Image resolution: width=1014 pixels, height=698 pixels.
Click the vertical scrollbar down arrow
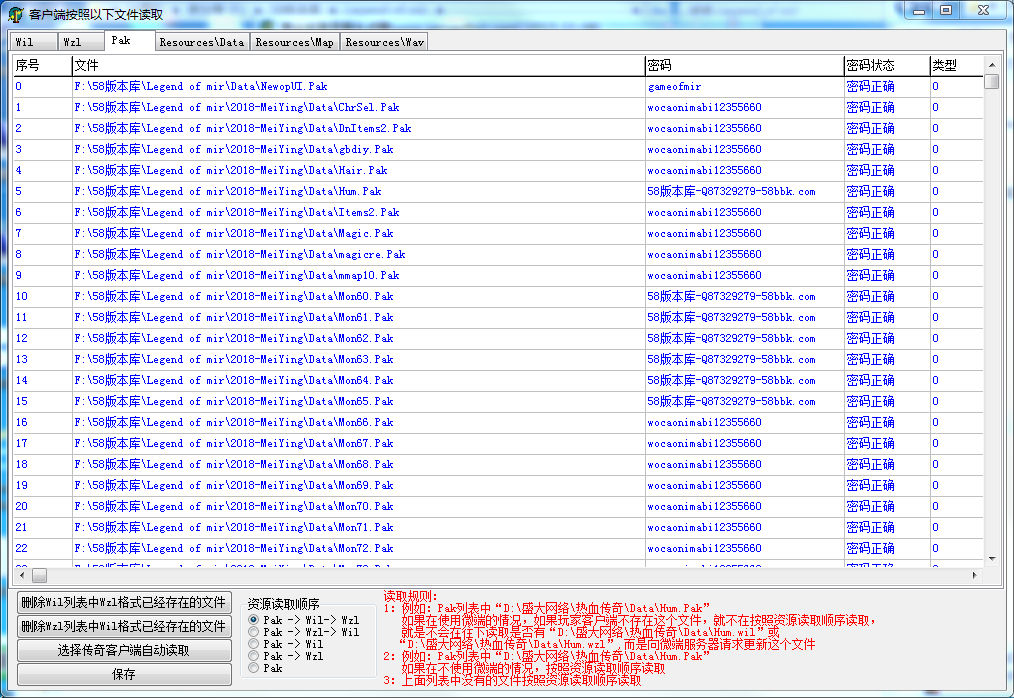(991, 559)
